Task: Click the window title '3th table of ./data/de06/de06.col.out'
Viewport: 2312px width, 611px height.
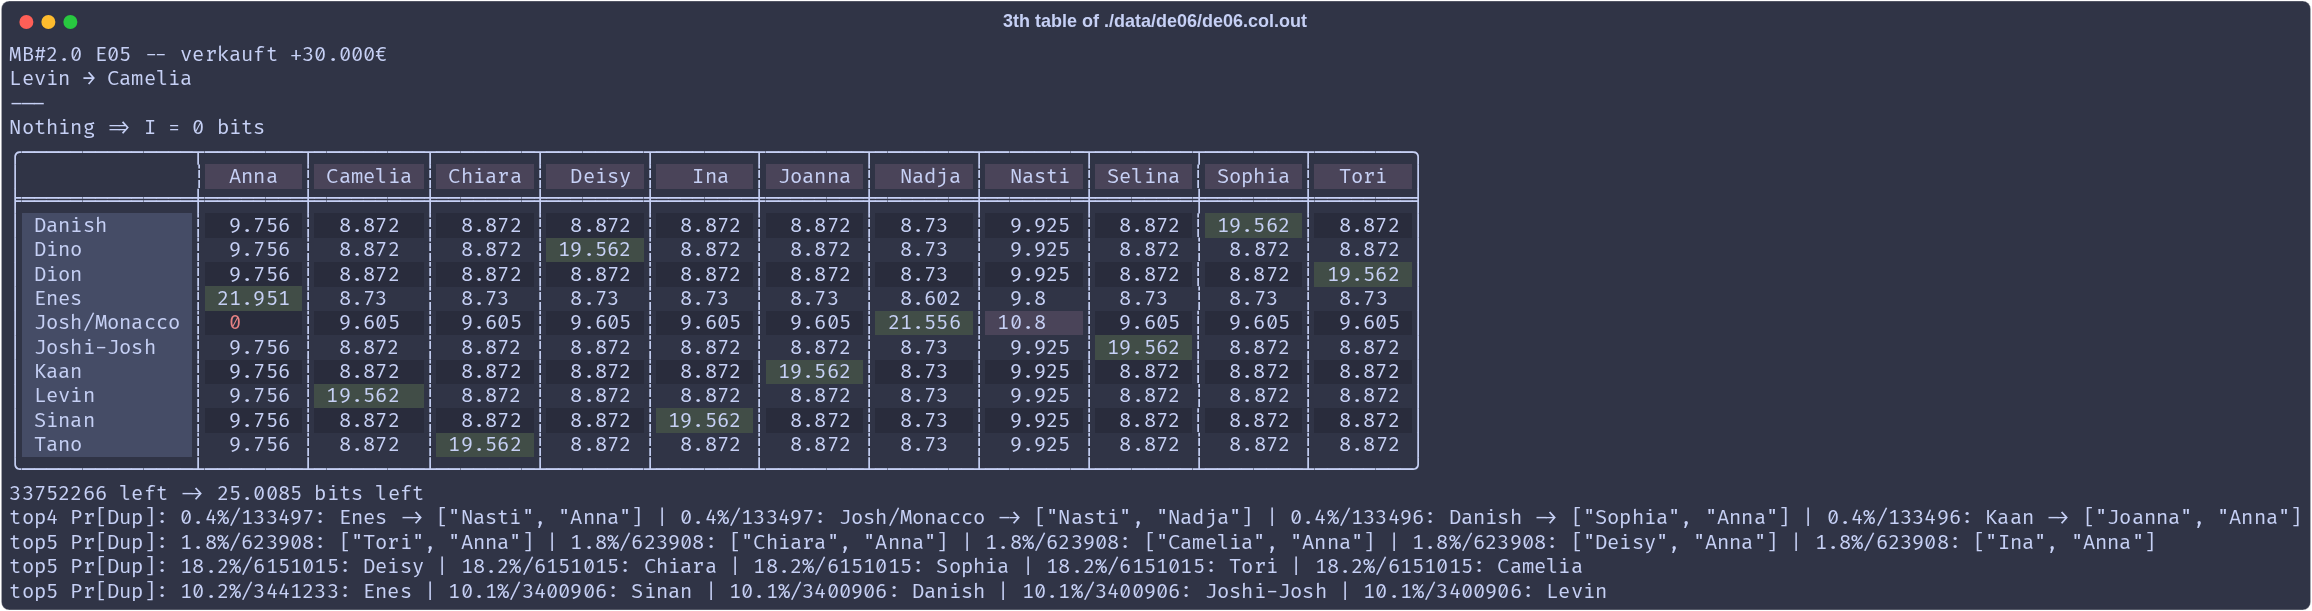Action: tap(1154, 21)
